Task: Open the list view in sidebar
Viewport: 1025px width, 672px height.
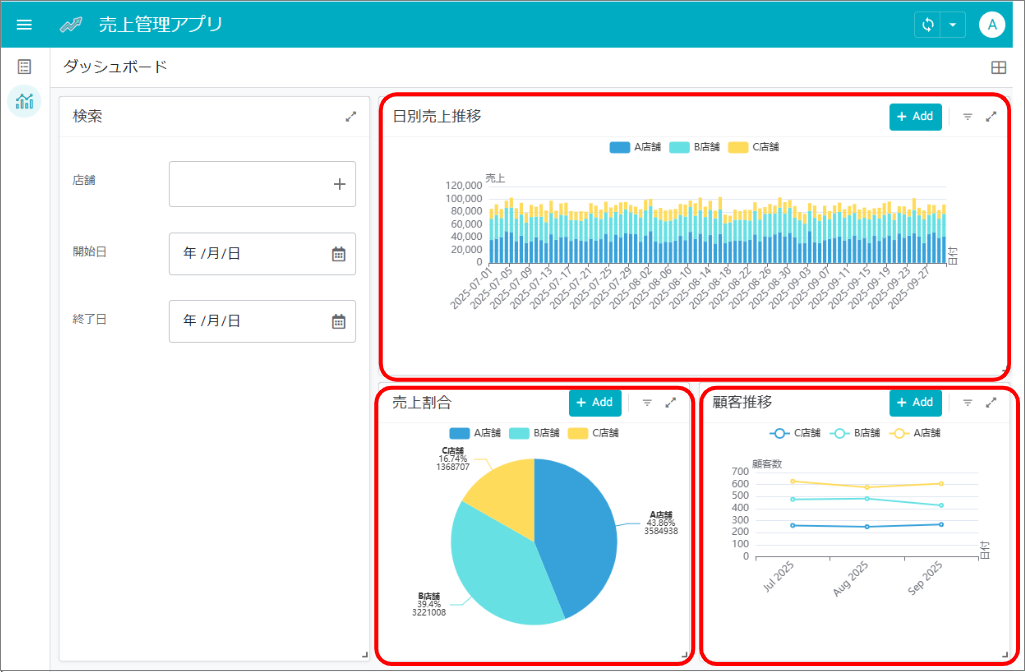Action: 24,66
